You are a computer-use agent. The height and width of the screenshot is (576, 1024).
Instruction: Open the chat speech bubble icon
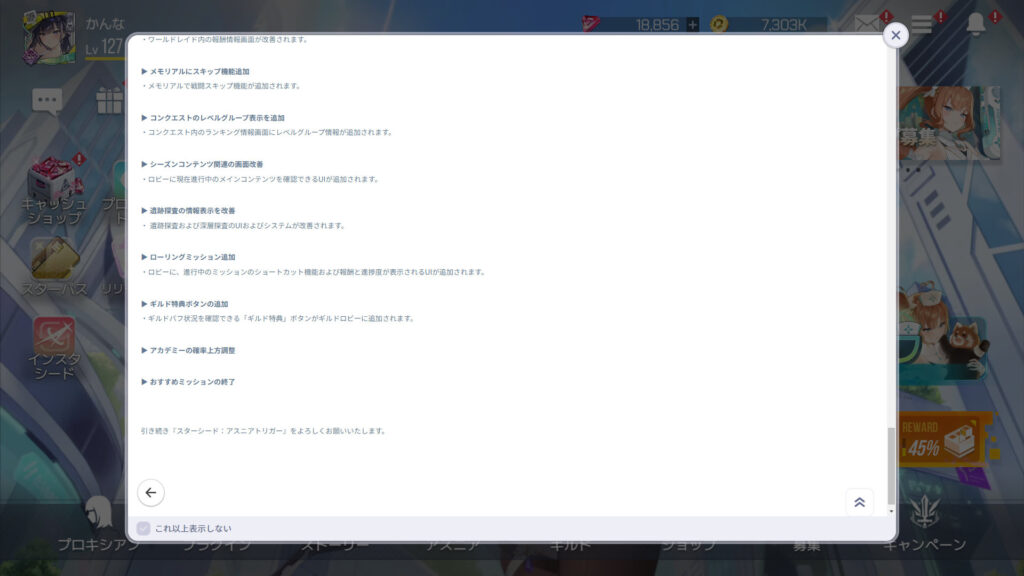47,99
